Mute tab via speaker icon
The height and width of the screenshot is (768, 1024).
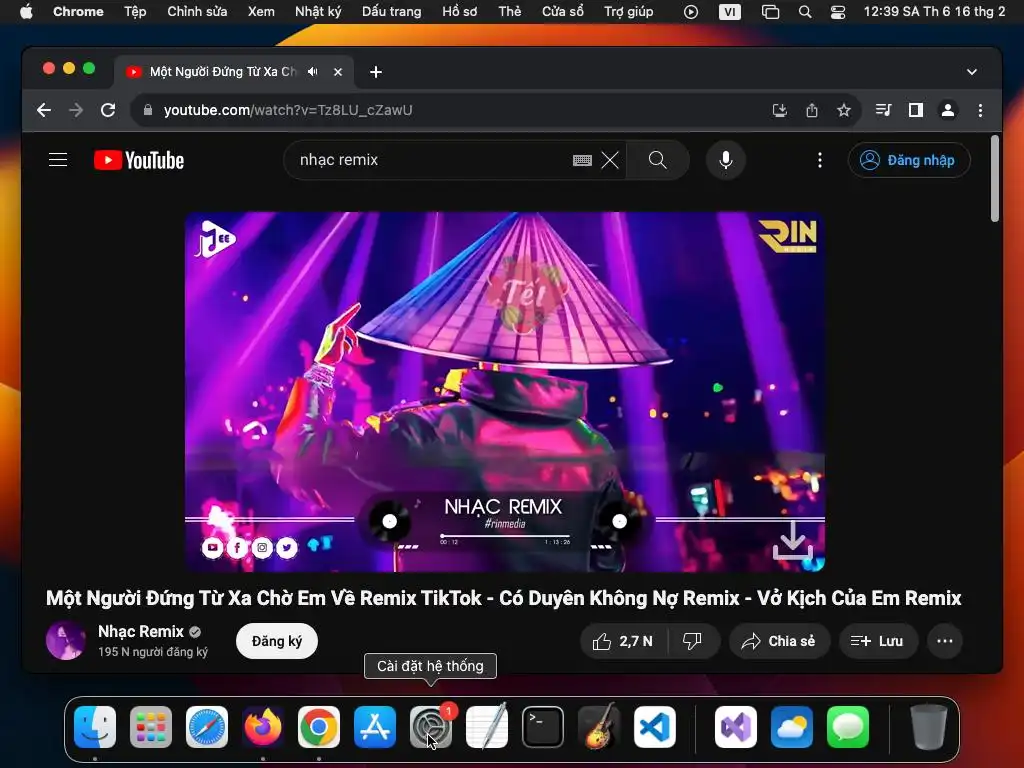(x=313, y=72)
